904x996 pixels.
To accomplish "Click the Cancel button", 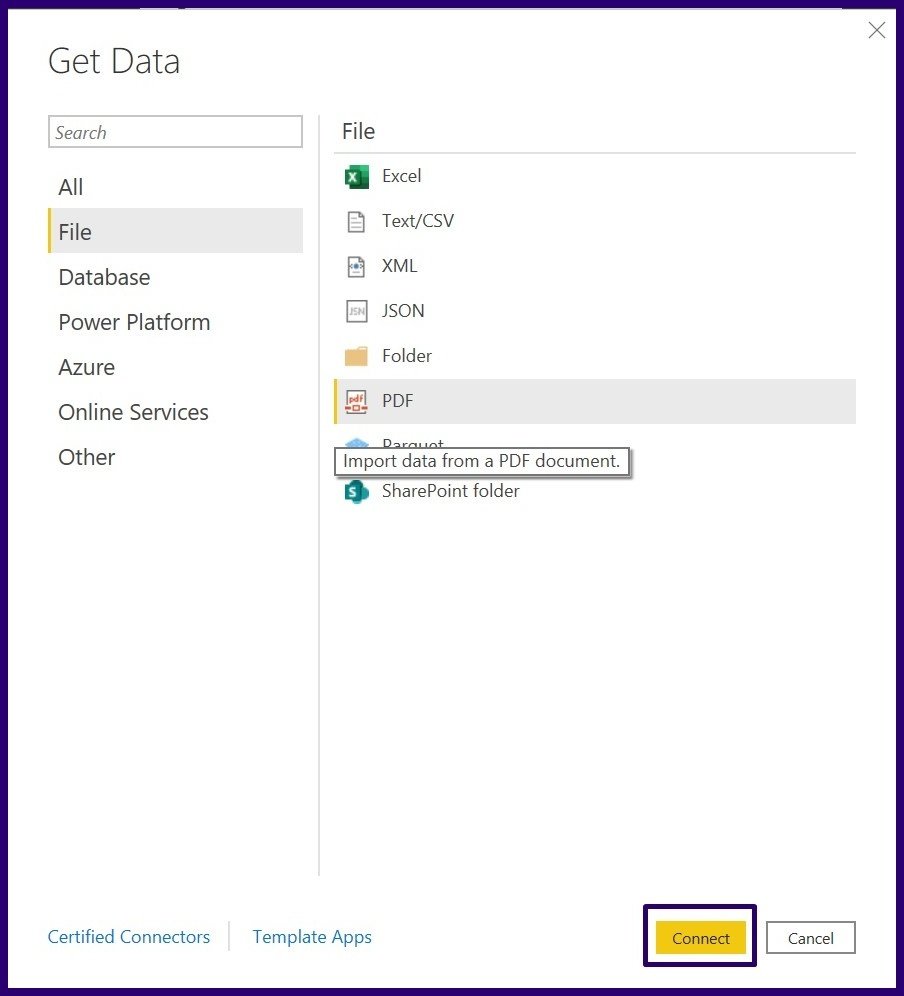I will pos(810,938).
